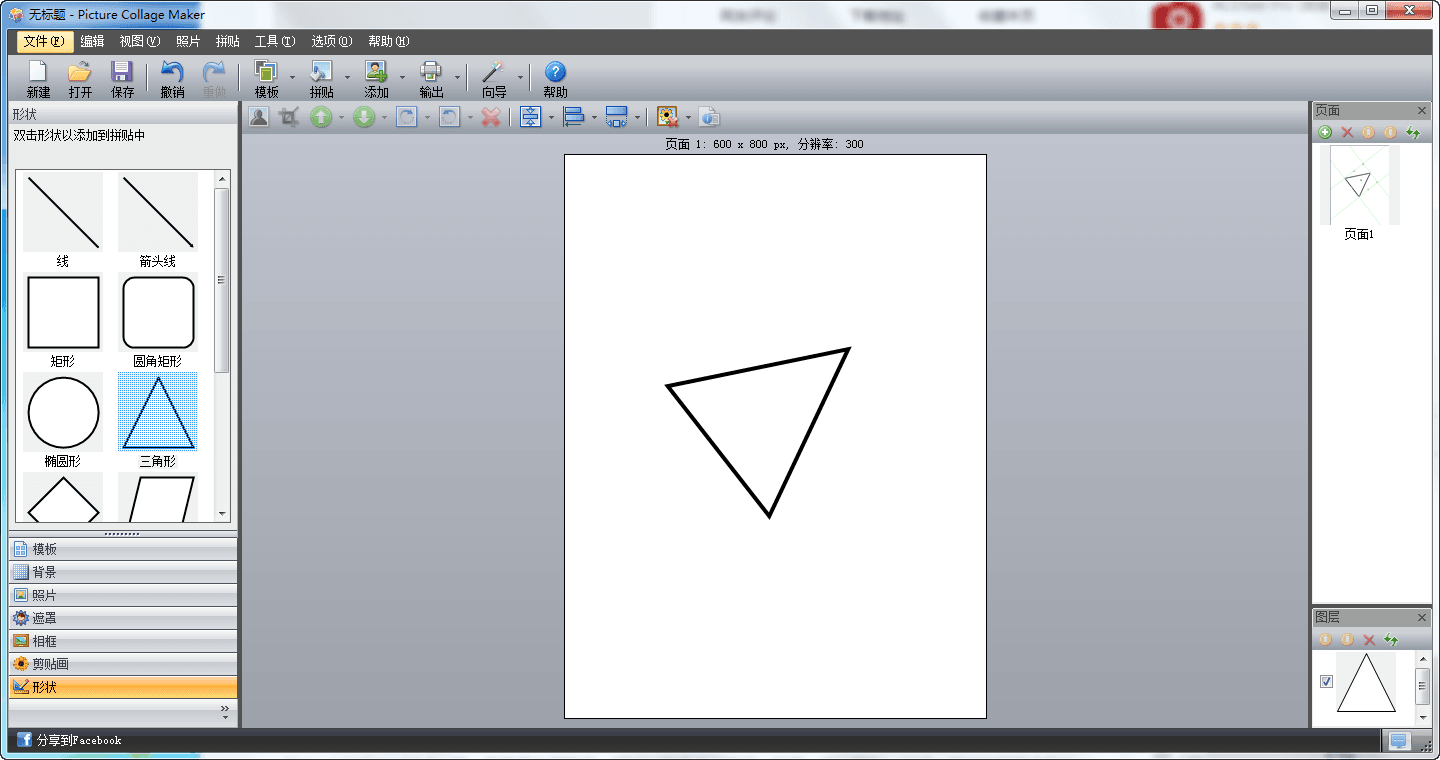Screen dimensions: 1440x760
Task: Open the 拼贴 toolbar dropdown arrow
Action: (347, 76)
